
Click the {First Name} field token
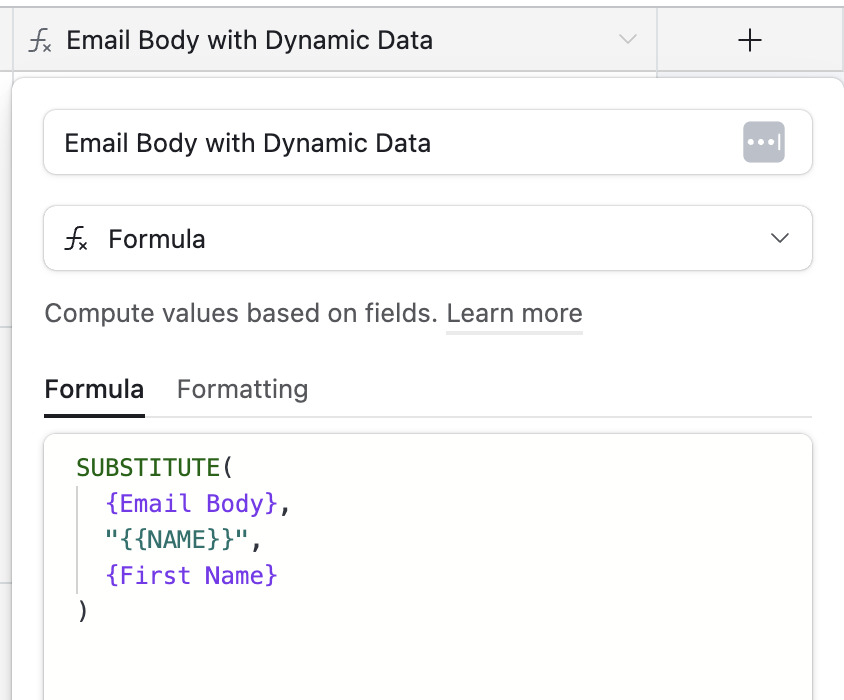[x=191, y=576]
